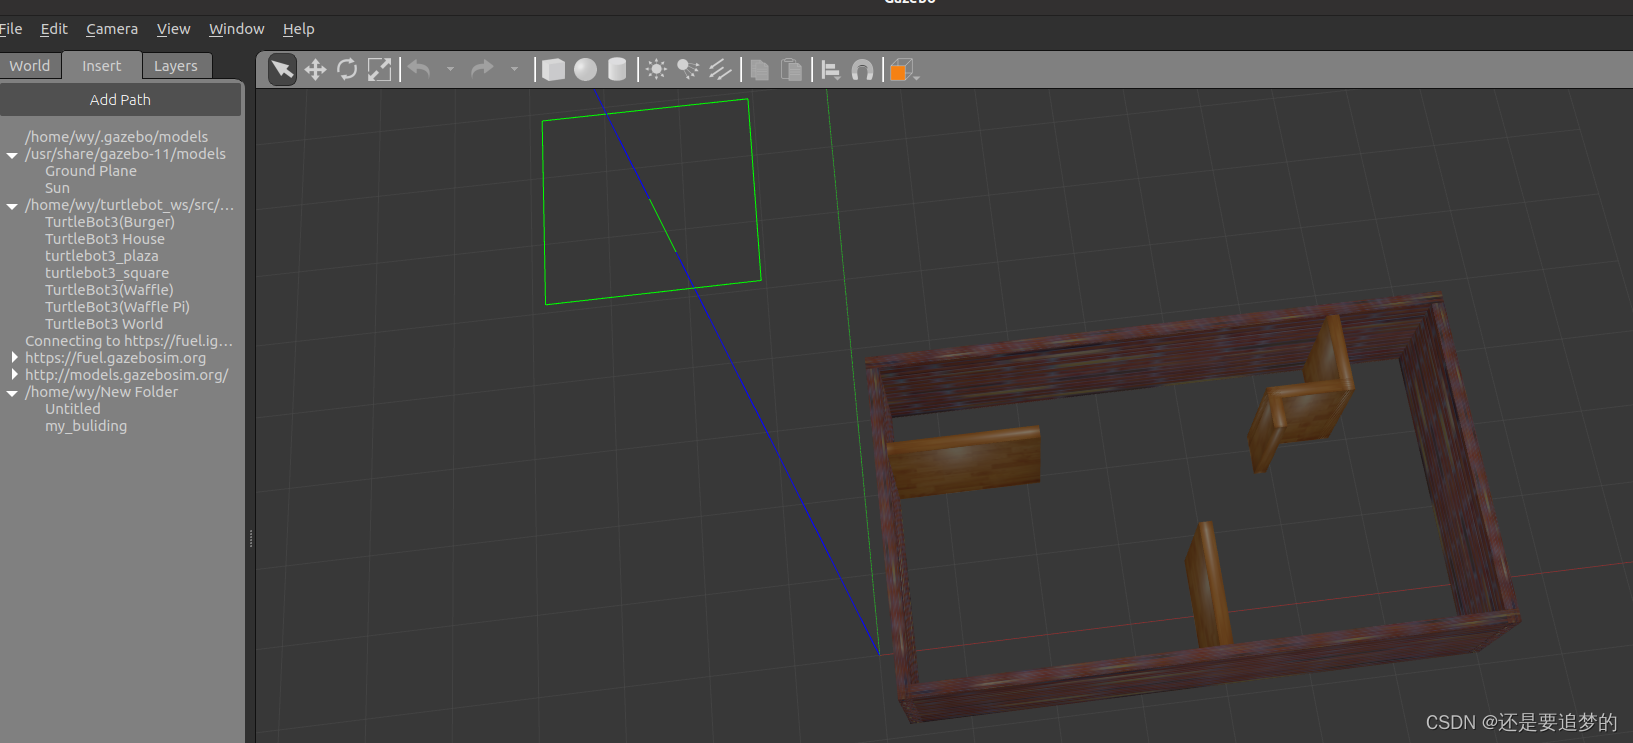The image size is (1633, 743).
Task: Open the Camera menu
Action: click(112, 29)
